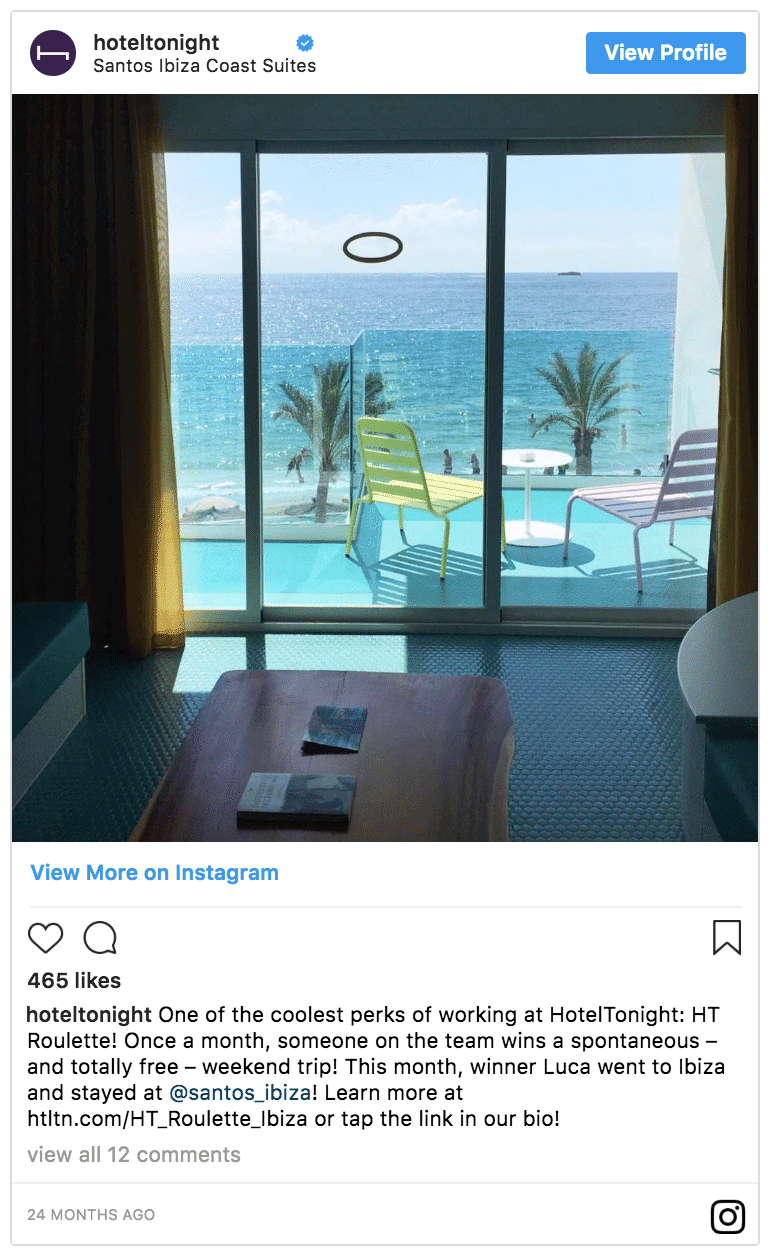Screen dimensions: 774x1258
Task: Click the Instagram logo in the footer
Action: [728, 1216]
